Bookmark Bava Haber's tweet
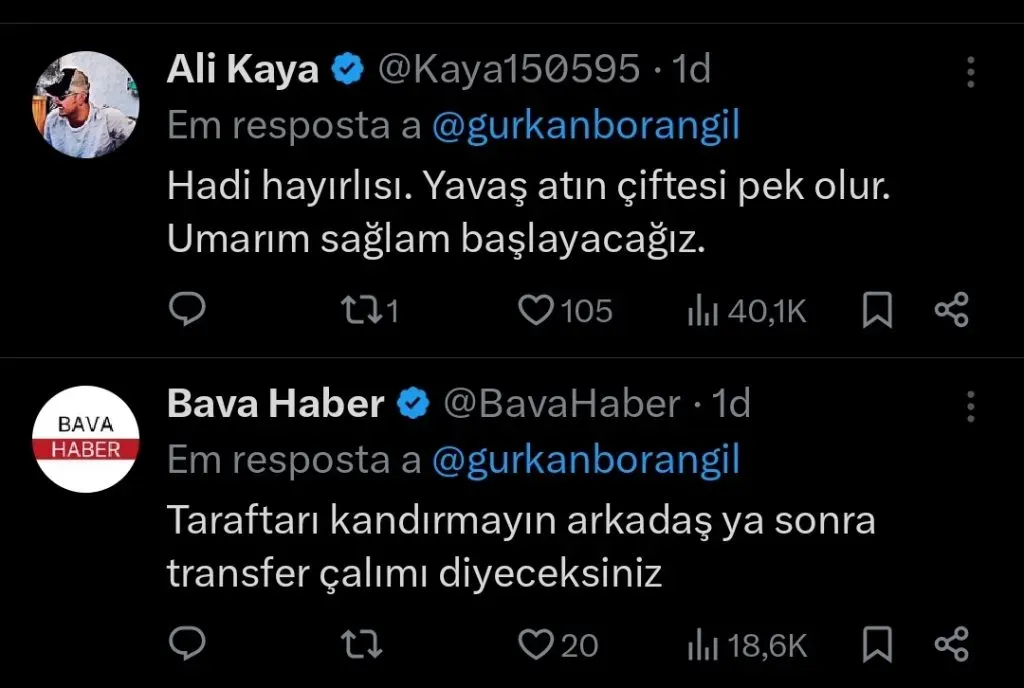Screen dimensions: 1024x688 pos(877,644)
